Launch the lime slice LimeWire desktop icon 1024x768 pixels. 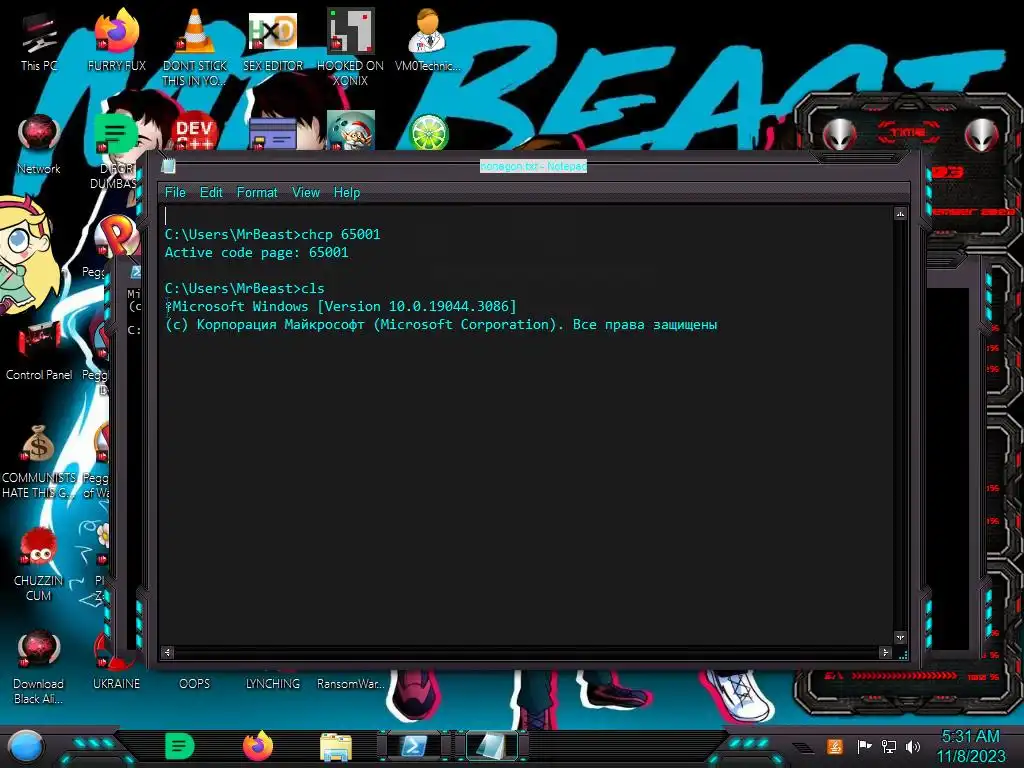[x=428, y=133]
